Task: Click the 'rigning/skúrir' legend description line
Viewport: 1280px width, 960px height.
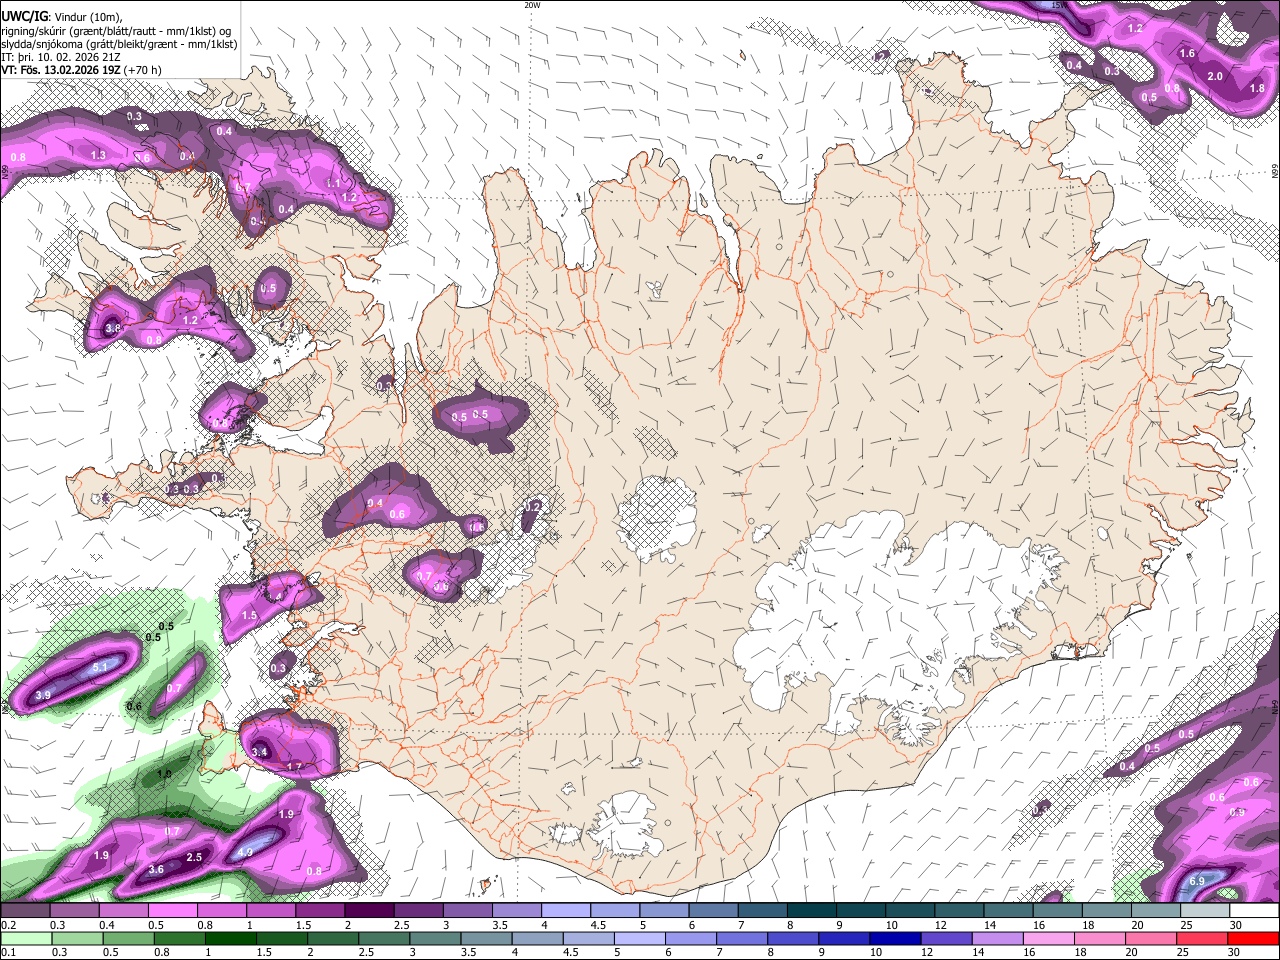Action: (x=115, y=31)
